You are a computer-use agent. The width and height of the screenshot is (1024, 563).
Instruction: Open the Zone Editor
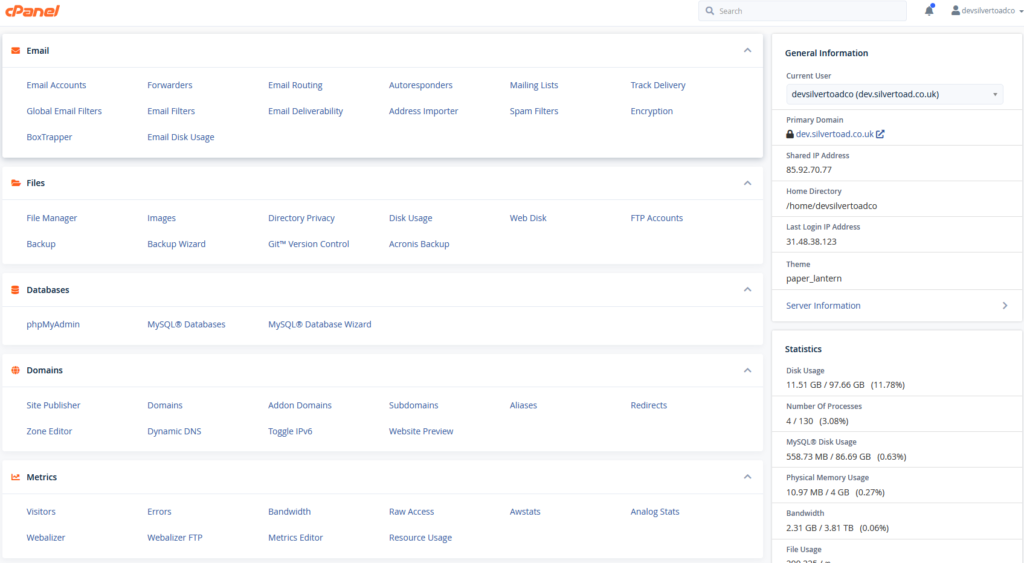(x=49, y=431)
